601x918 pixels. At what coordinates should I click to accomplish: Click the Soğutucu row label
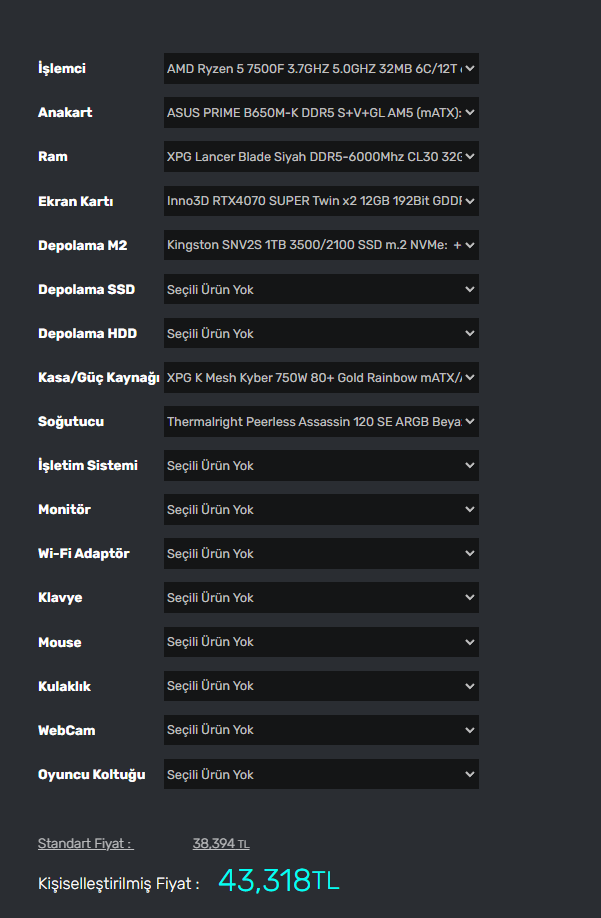coord(71,422)
